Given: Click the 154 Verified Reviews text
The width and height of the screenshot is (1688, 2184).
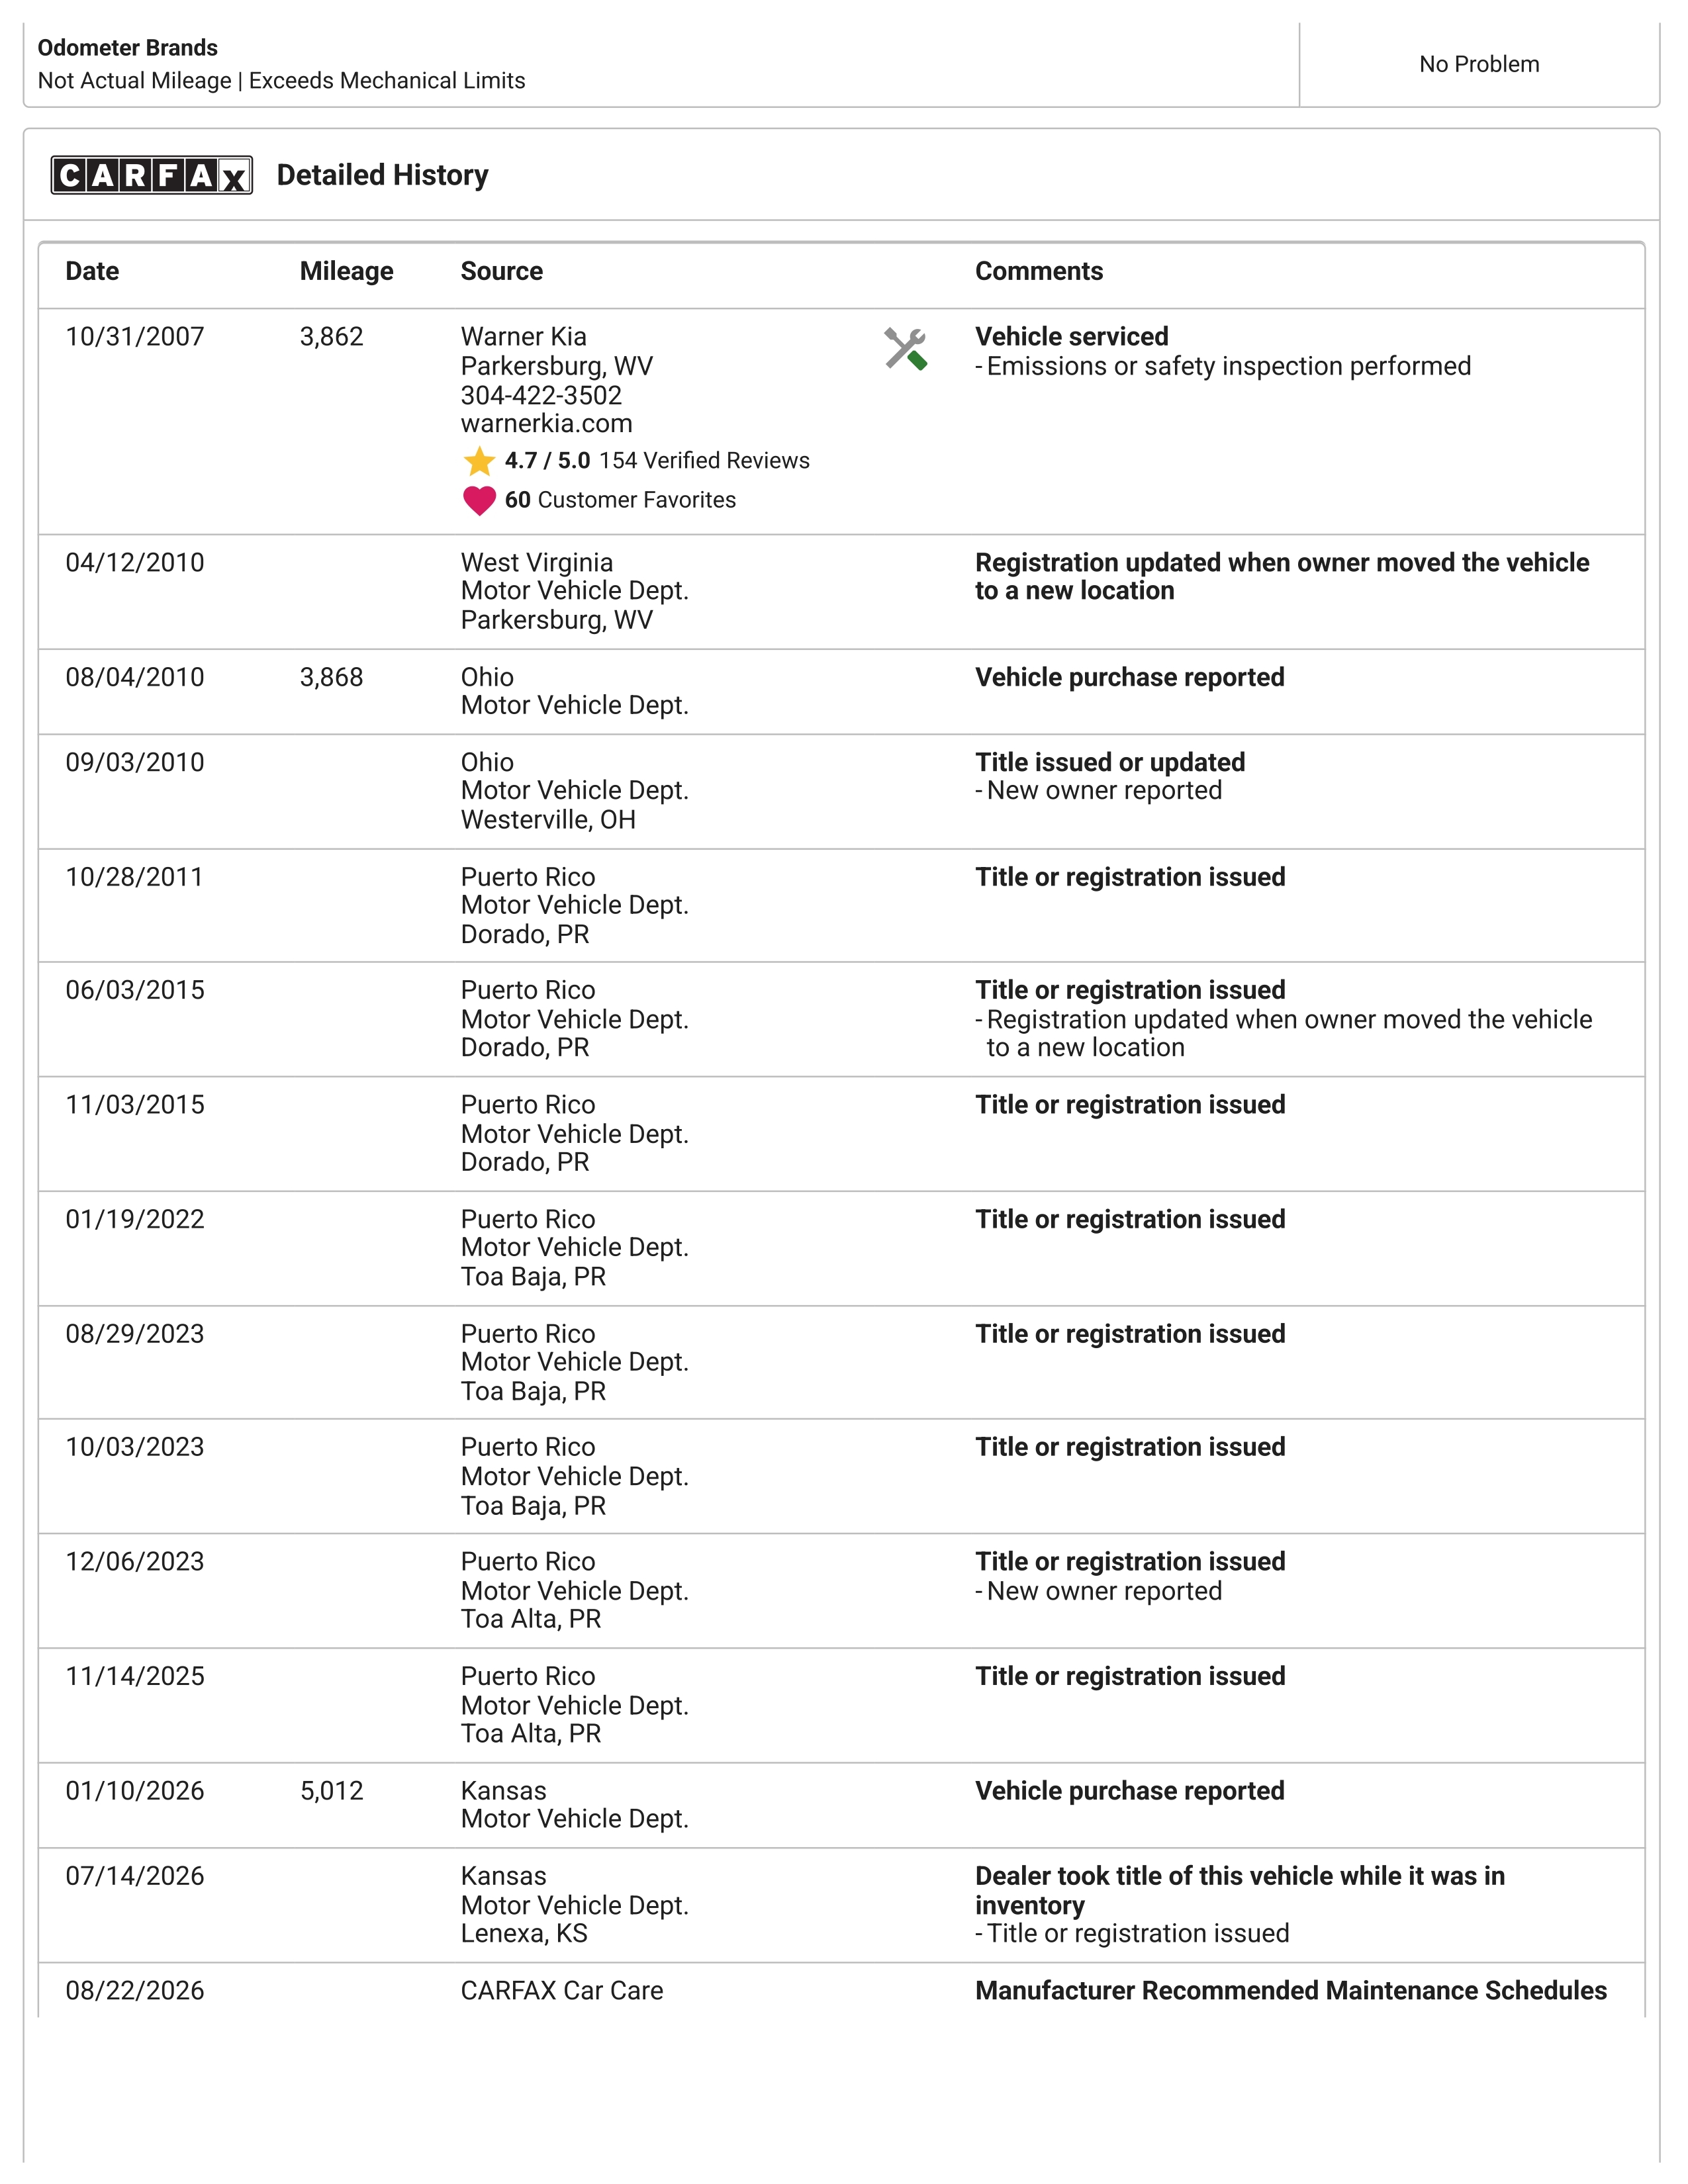Looking at the screenshot, I should (x=704, y=461).
